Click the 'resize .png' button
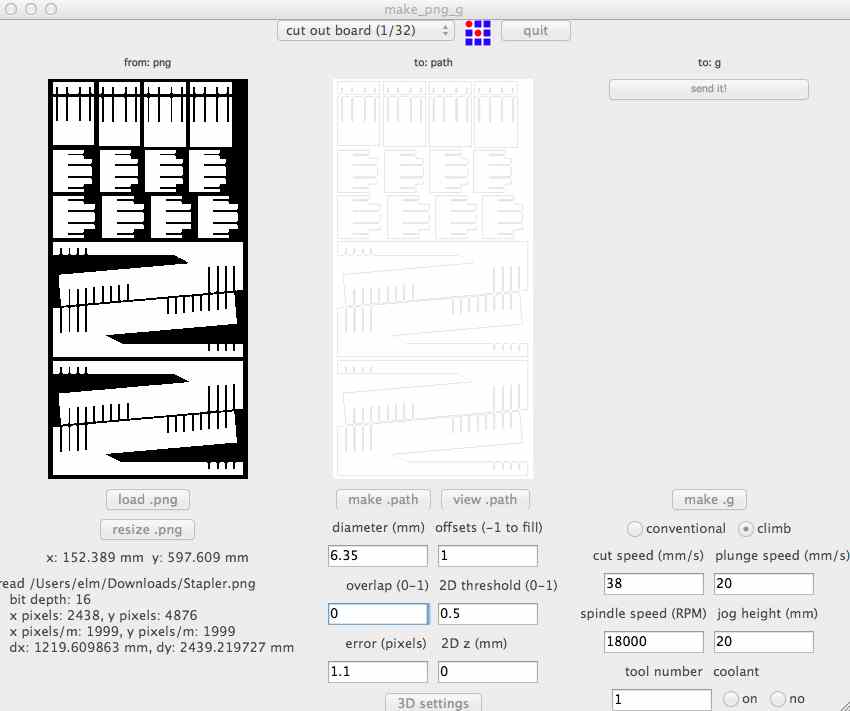This screenshot has width=850, height=711. click(147, 529)
